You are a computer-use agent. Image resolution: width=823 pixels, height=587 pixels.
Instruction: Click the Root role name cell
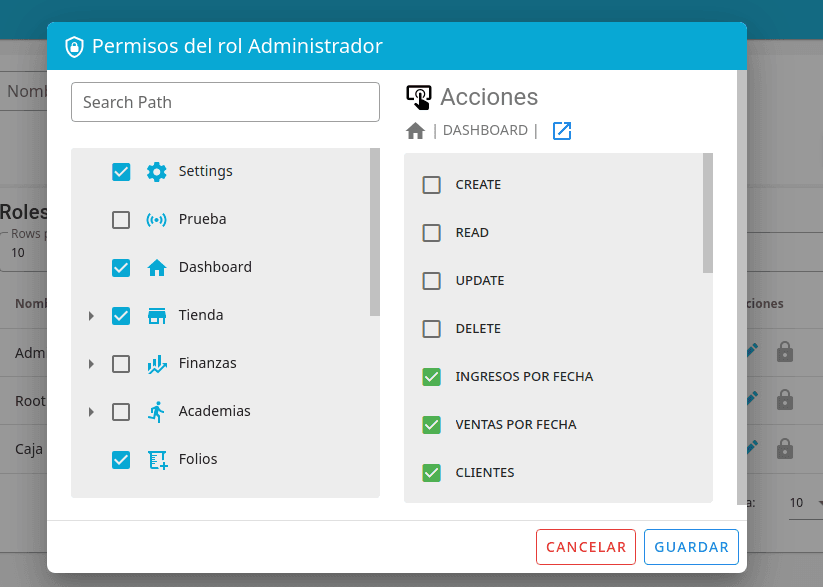point(30,401)
